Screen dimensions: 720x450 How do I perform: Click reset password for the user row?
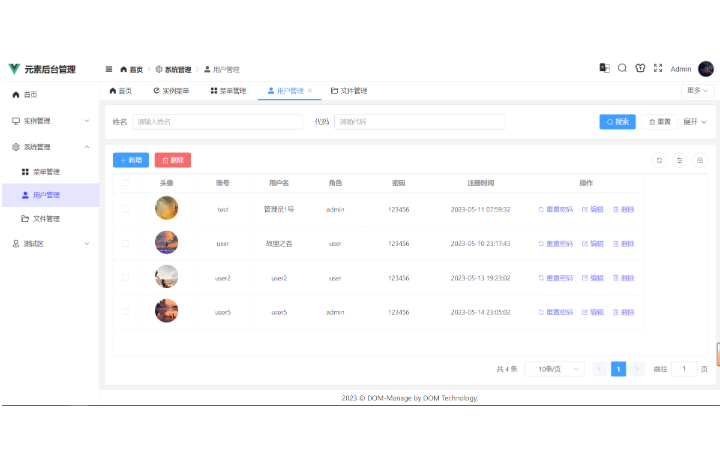(556, 244)
